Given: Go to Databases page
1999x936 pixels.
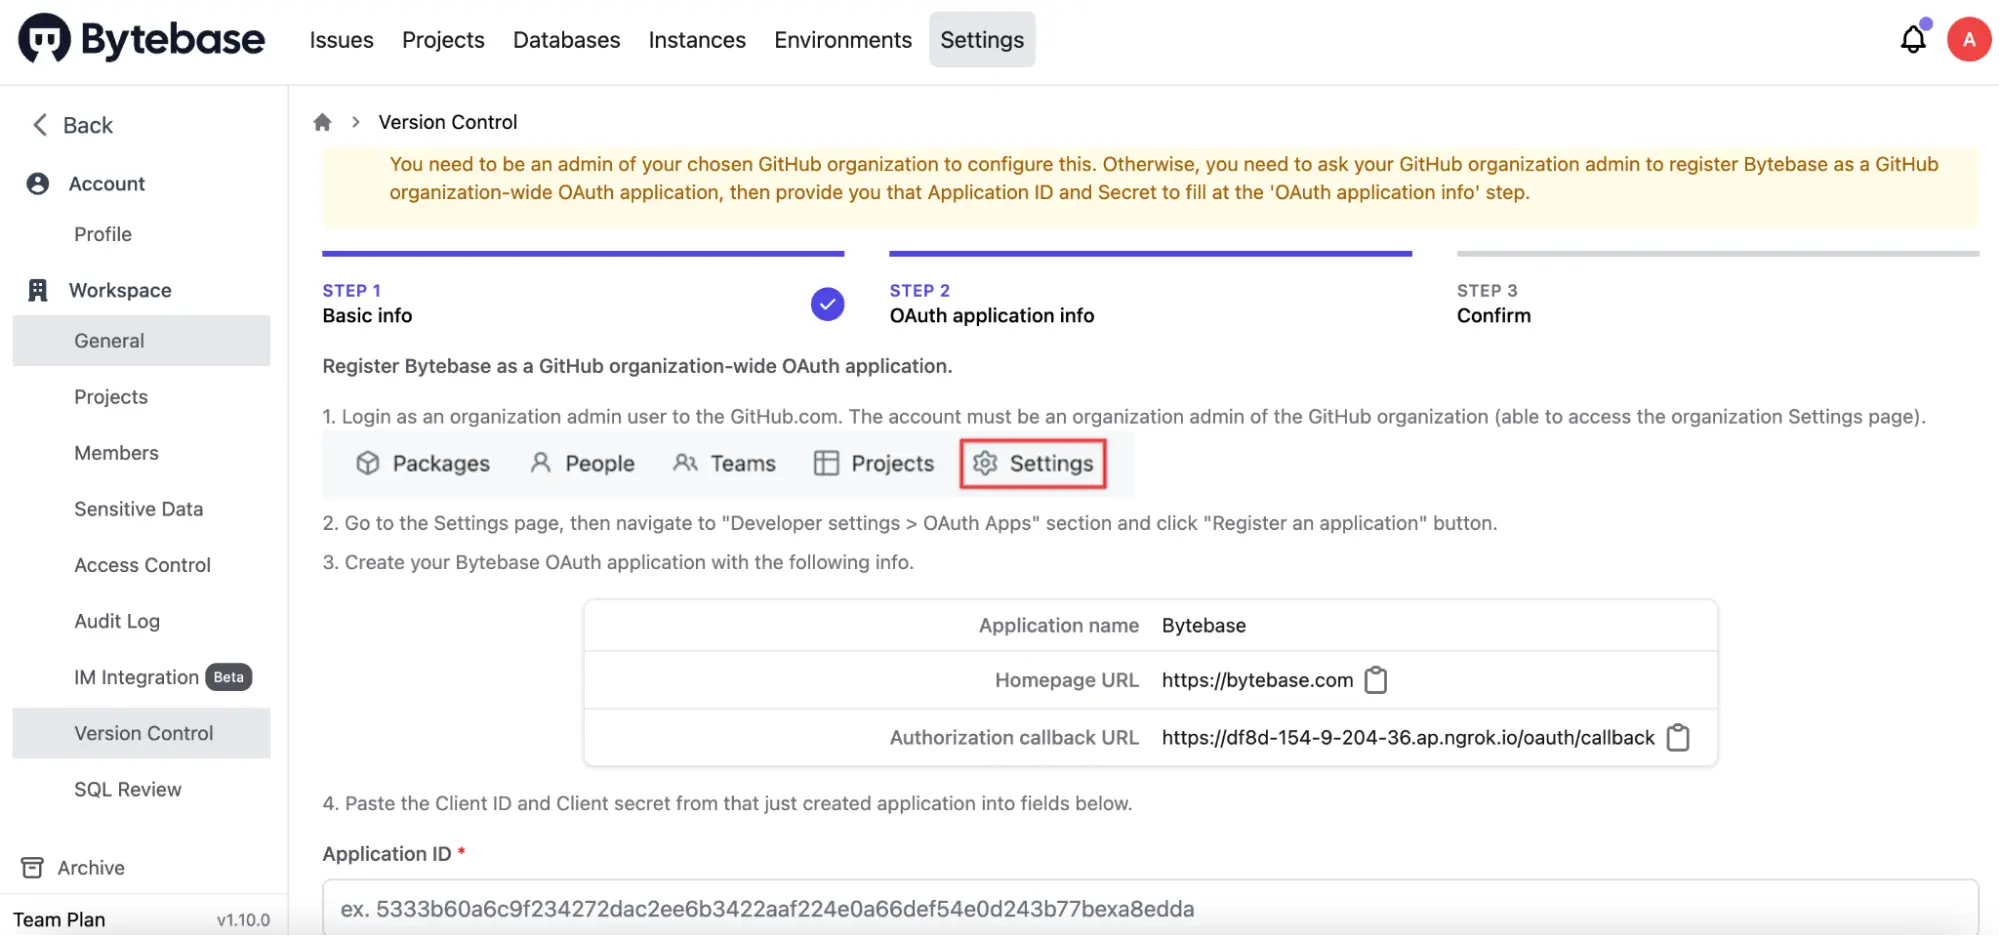Looking at the screenshot, I should click(566, 40).
